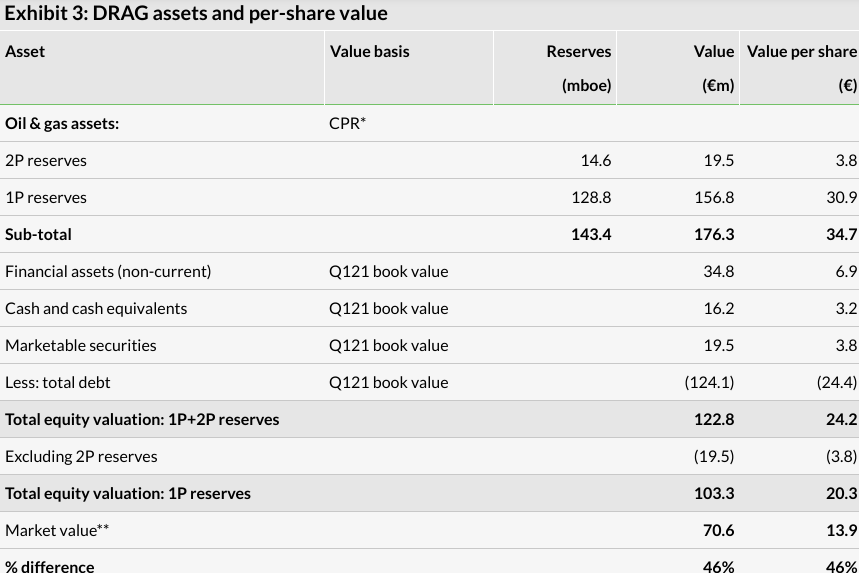
Task: Click the Sub-total reserves figure 143.4
Action: 591,235
